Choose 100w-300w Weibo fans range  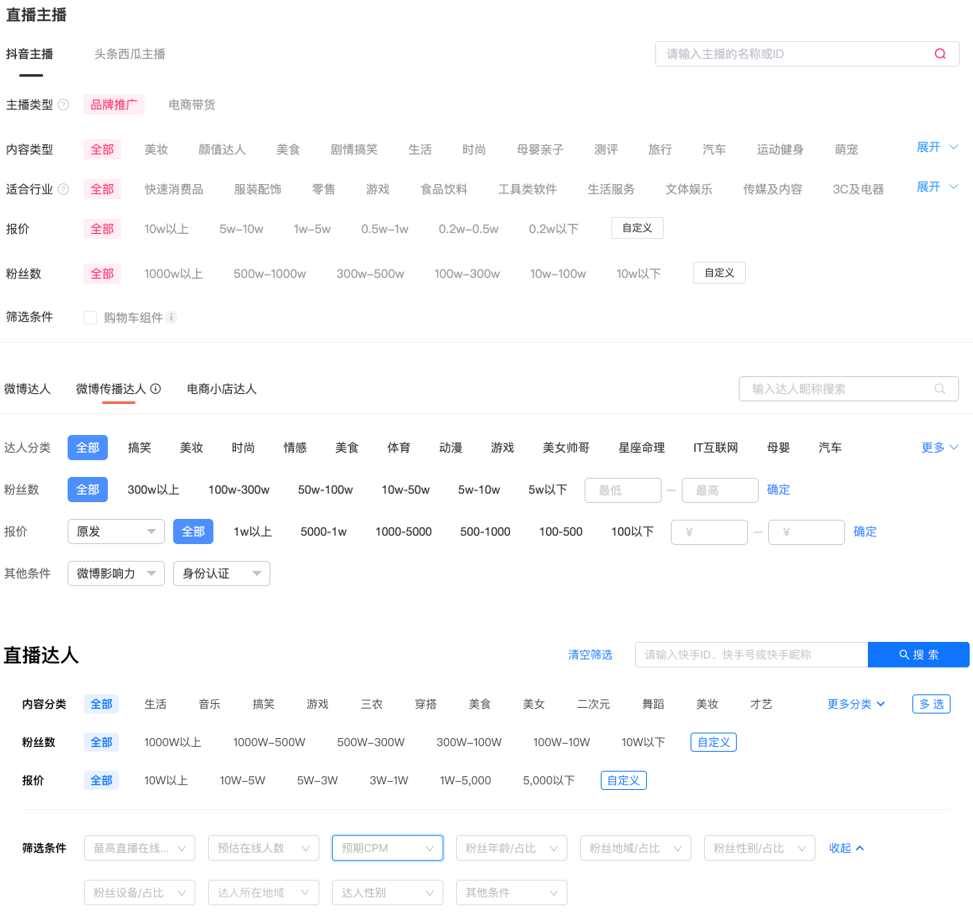(x=239, y=490)
